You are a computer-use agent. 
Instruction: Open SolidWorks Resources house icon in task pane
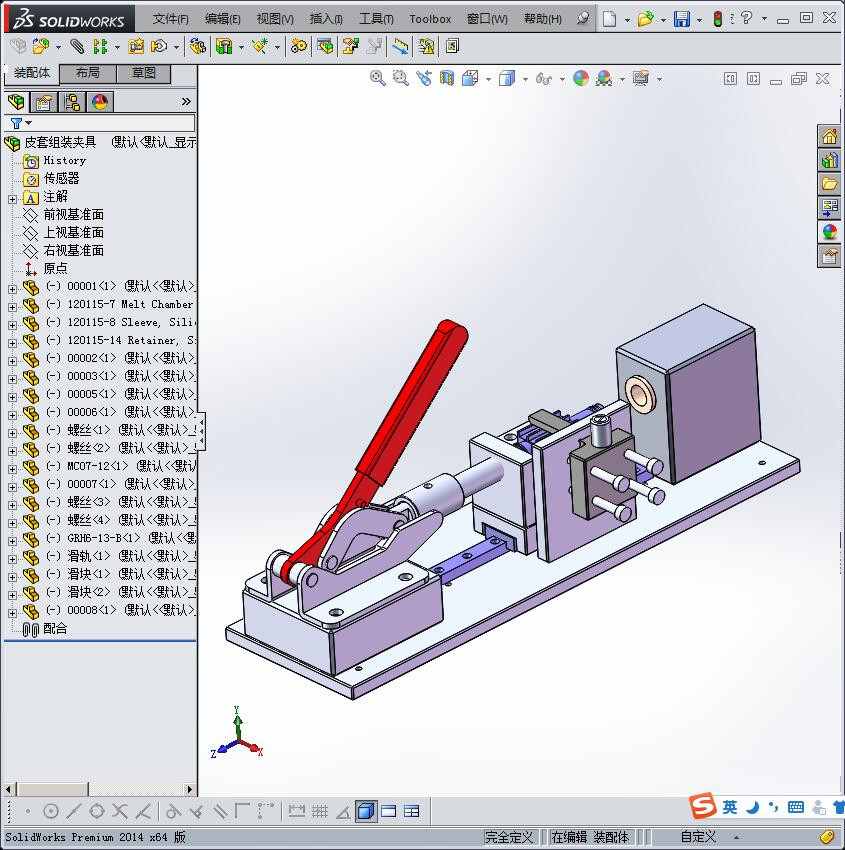click(x=829, y=136)
